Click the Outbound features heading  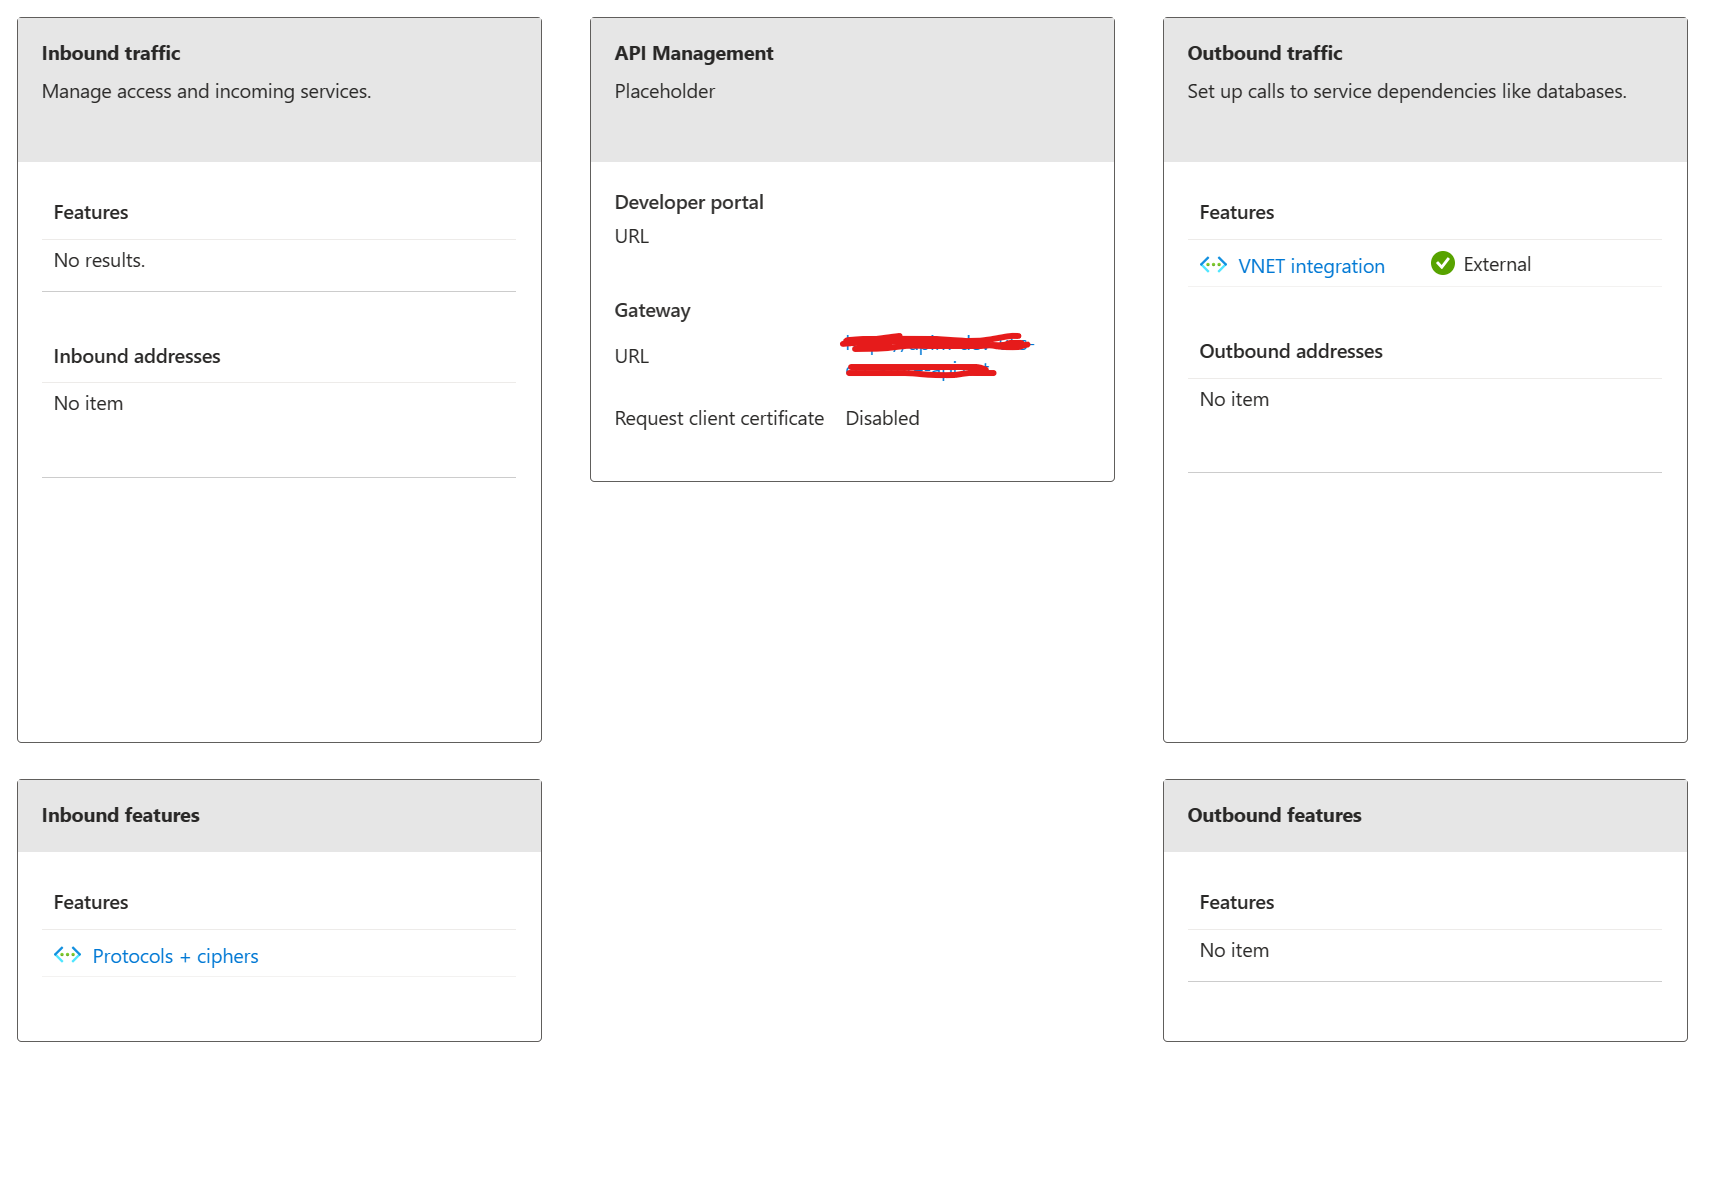(x=1275, y=815)
